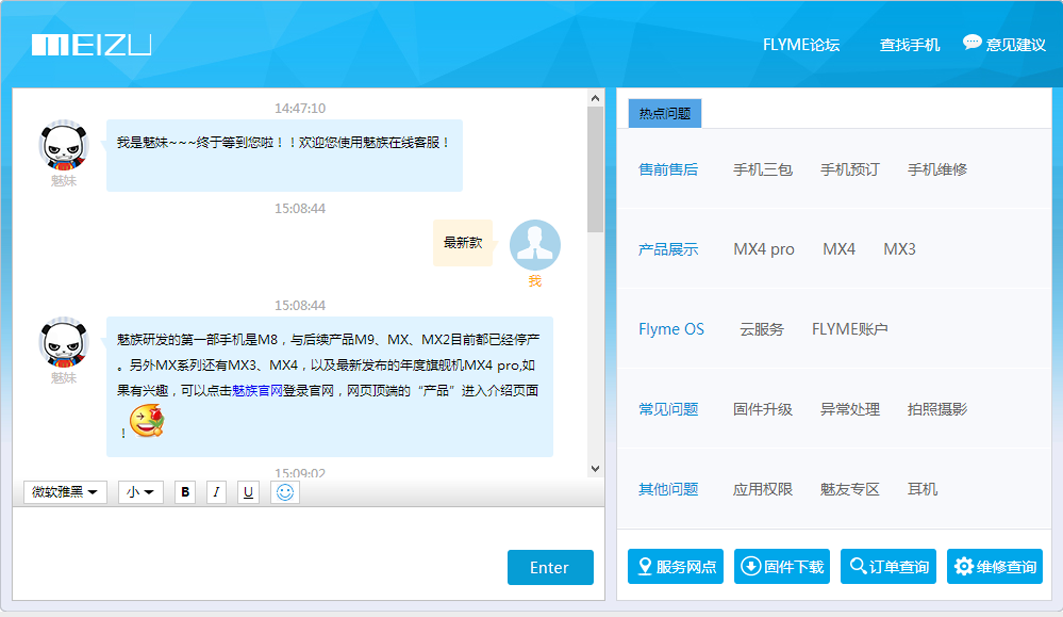Open 订单查询 order search
1063x617 pixels.
tap(888, 567)
